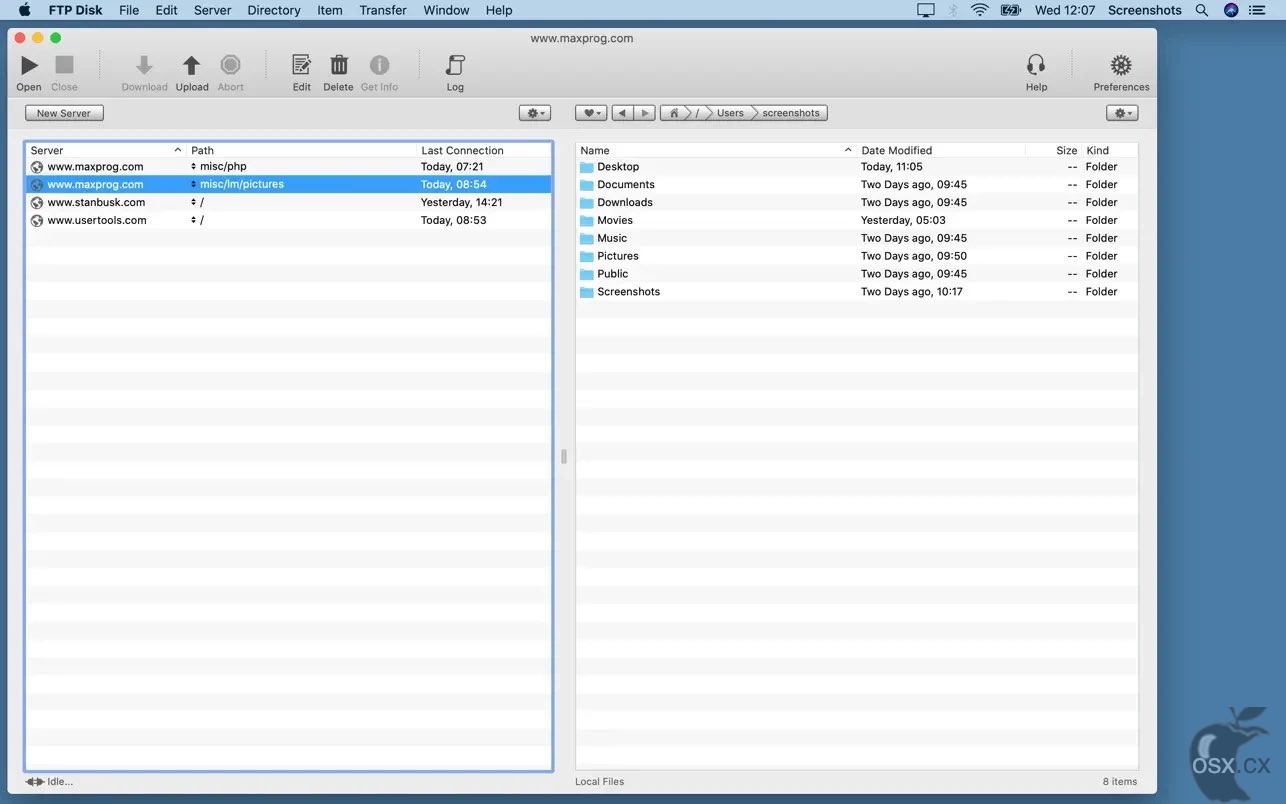The width and height of the screenshot is (1286, 804).
Task: Click the Upload arrow icon
Action: pos(191,66)
